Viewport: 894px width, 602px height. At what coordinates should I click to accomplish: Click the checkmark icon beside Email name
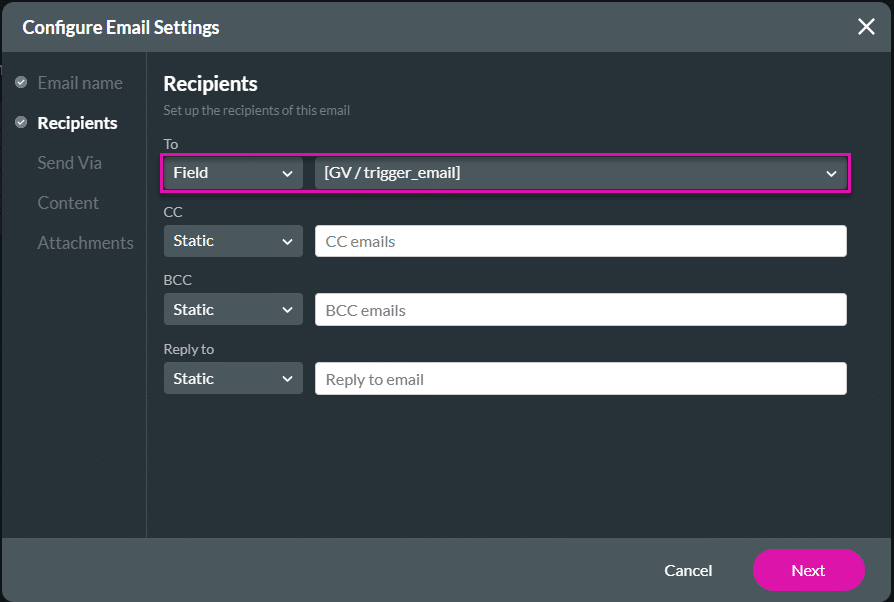pos(21,82)
